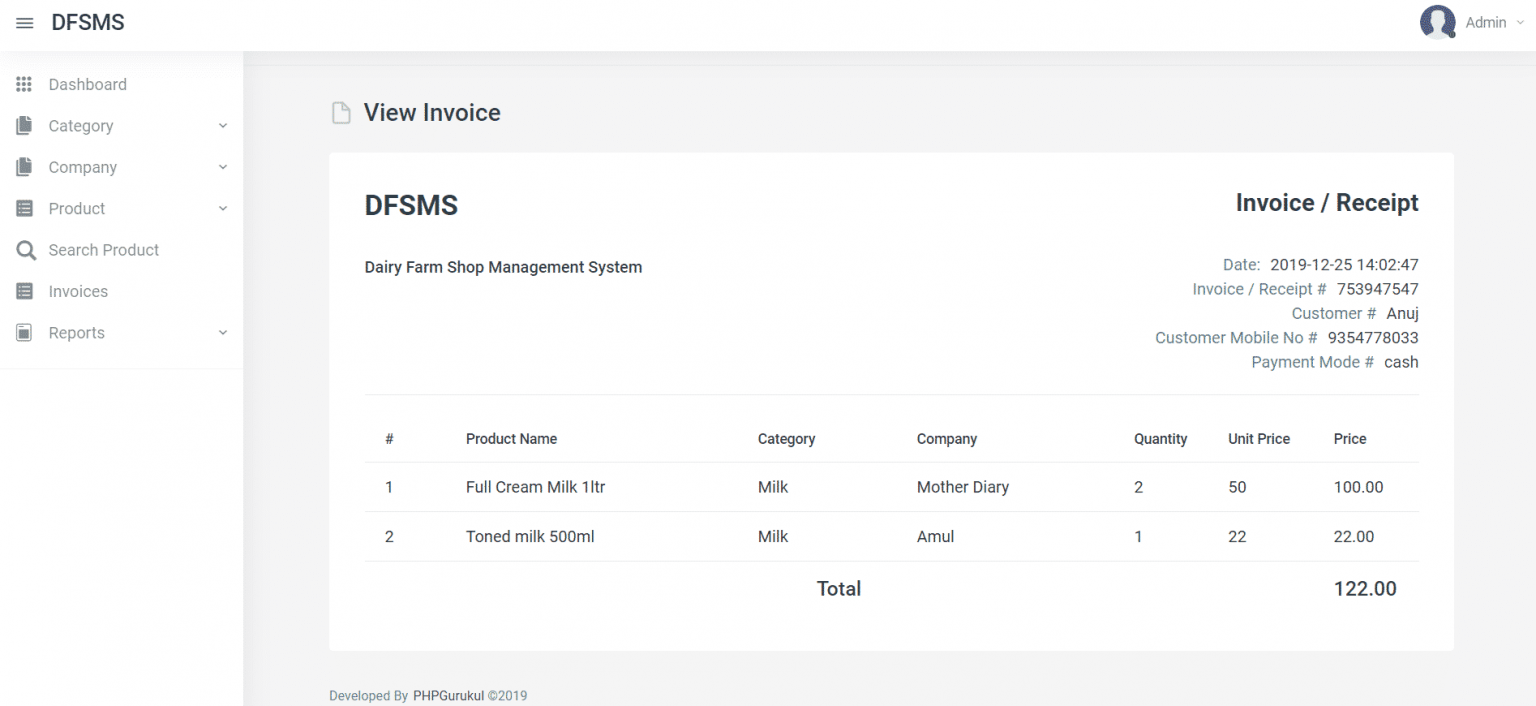Click the mobile number 9354778033
1536x706 pixels.
(x=1373, y=338)
